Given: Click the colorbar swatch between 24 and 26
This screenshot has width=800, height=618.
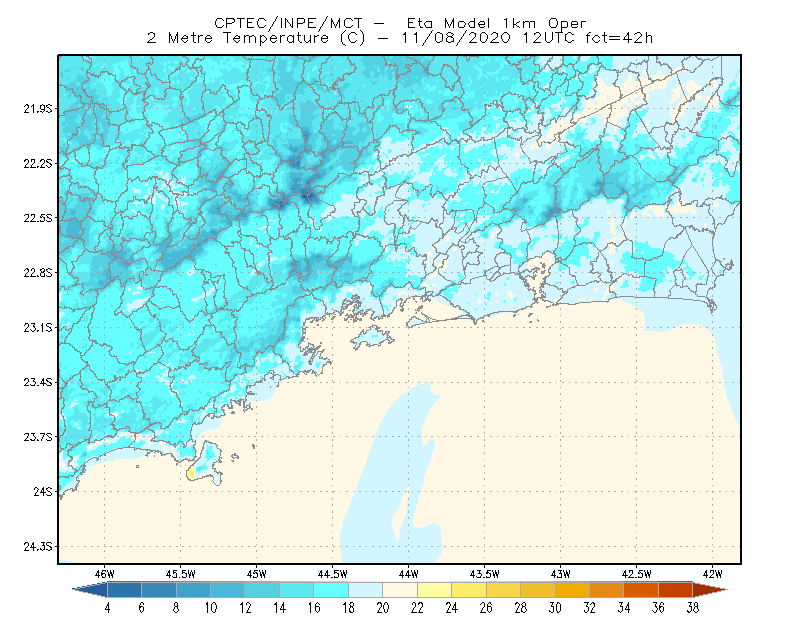Looking at the screenshot, I should 469,590.
